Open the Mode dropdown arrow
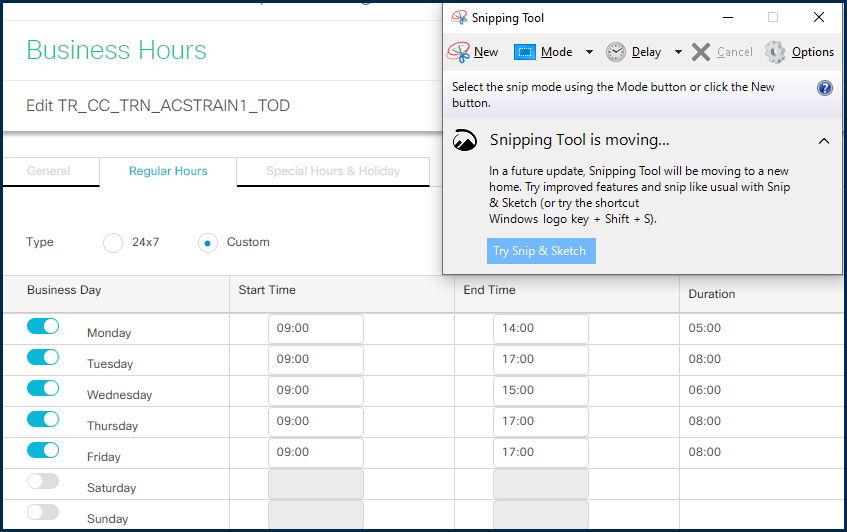The image size is (847, 532). tap(589, 52)
